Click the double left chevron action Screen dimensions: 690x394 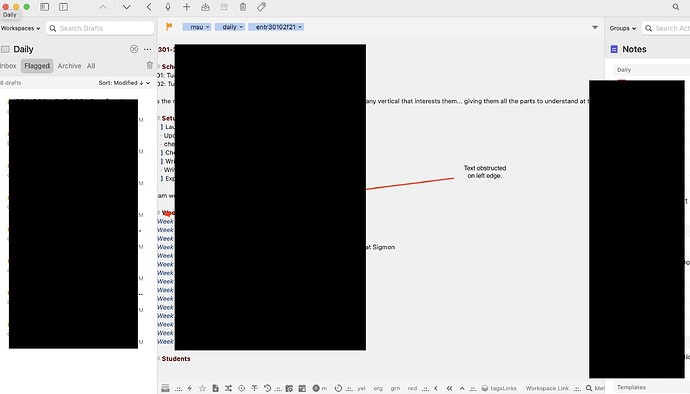pyautogui.click(x=449, y=388)
